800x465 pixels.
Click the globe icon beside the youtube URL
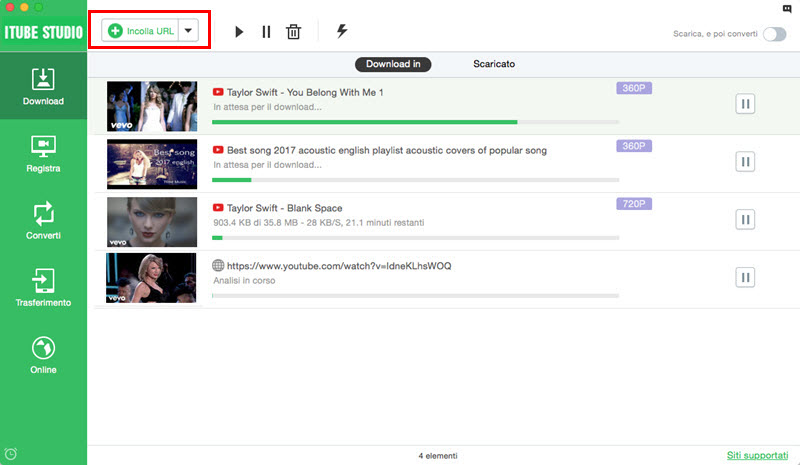point(218,265)
